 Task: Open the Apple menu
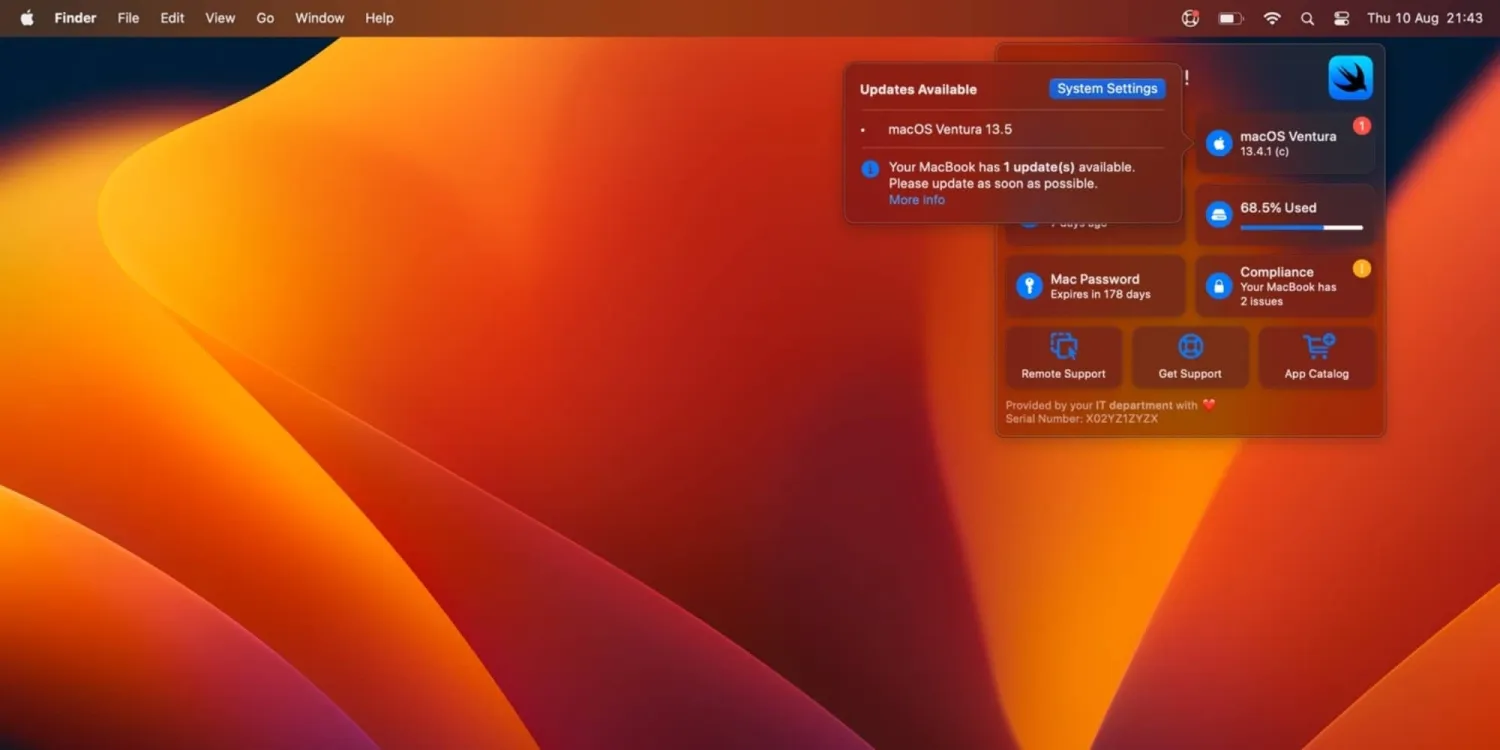[x=27, y=18]
